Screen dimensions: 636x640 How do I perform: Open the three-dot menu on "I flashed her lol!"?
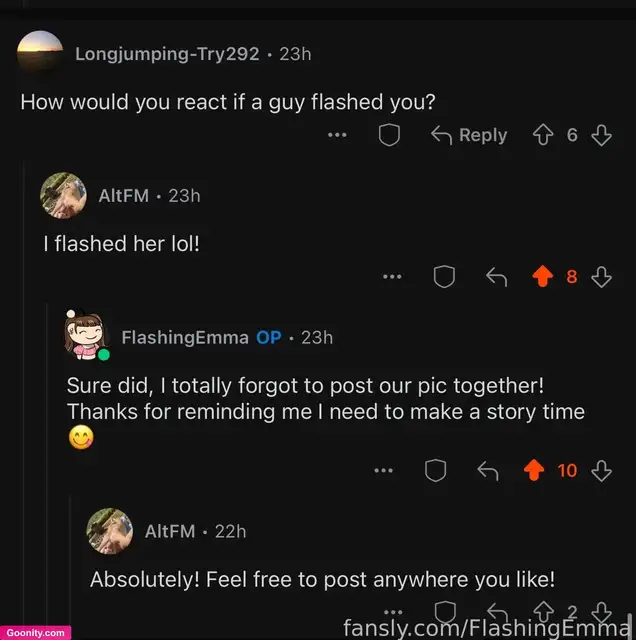(x=392, y=277)
